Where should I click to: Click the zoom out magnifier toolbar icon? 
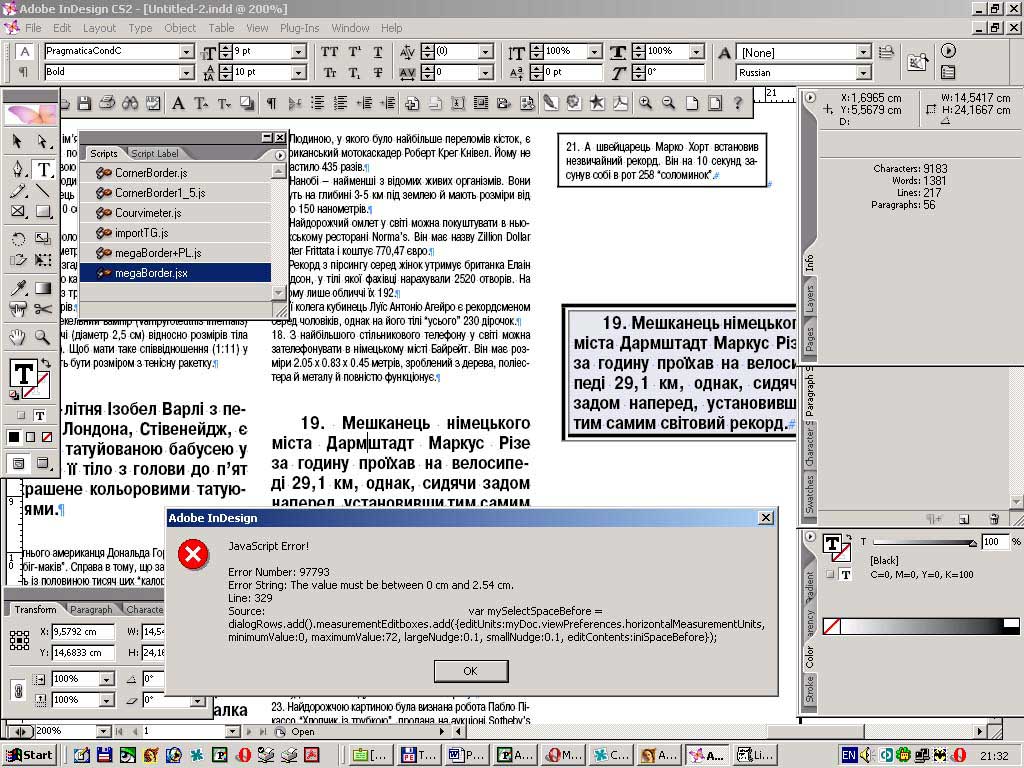(668, 103)
